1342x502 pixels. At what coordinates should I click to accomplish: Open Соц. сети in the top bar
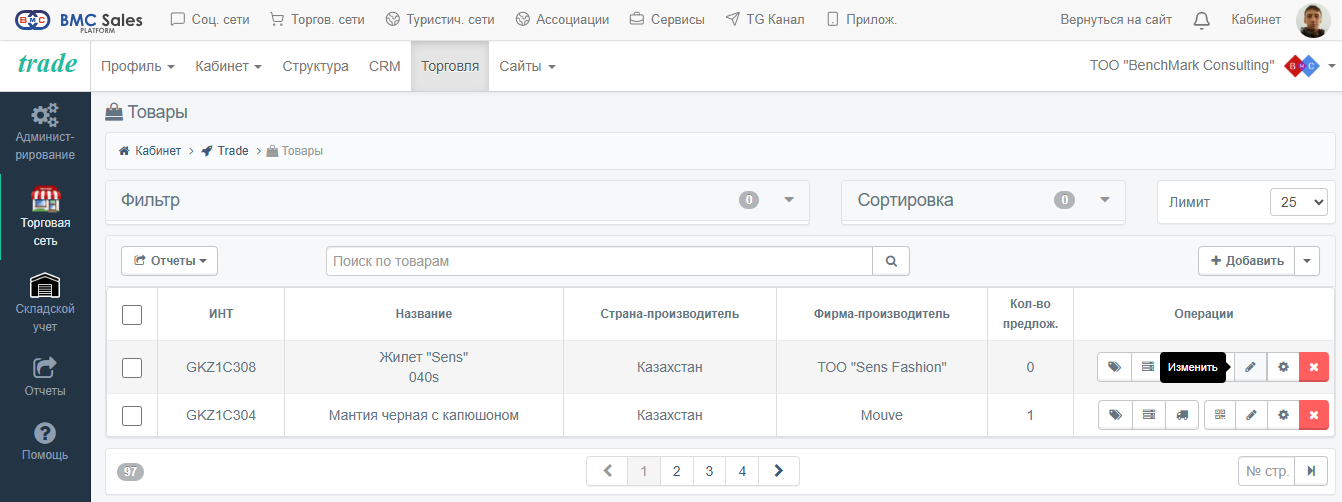(210, 19)
